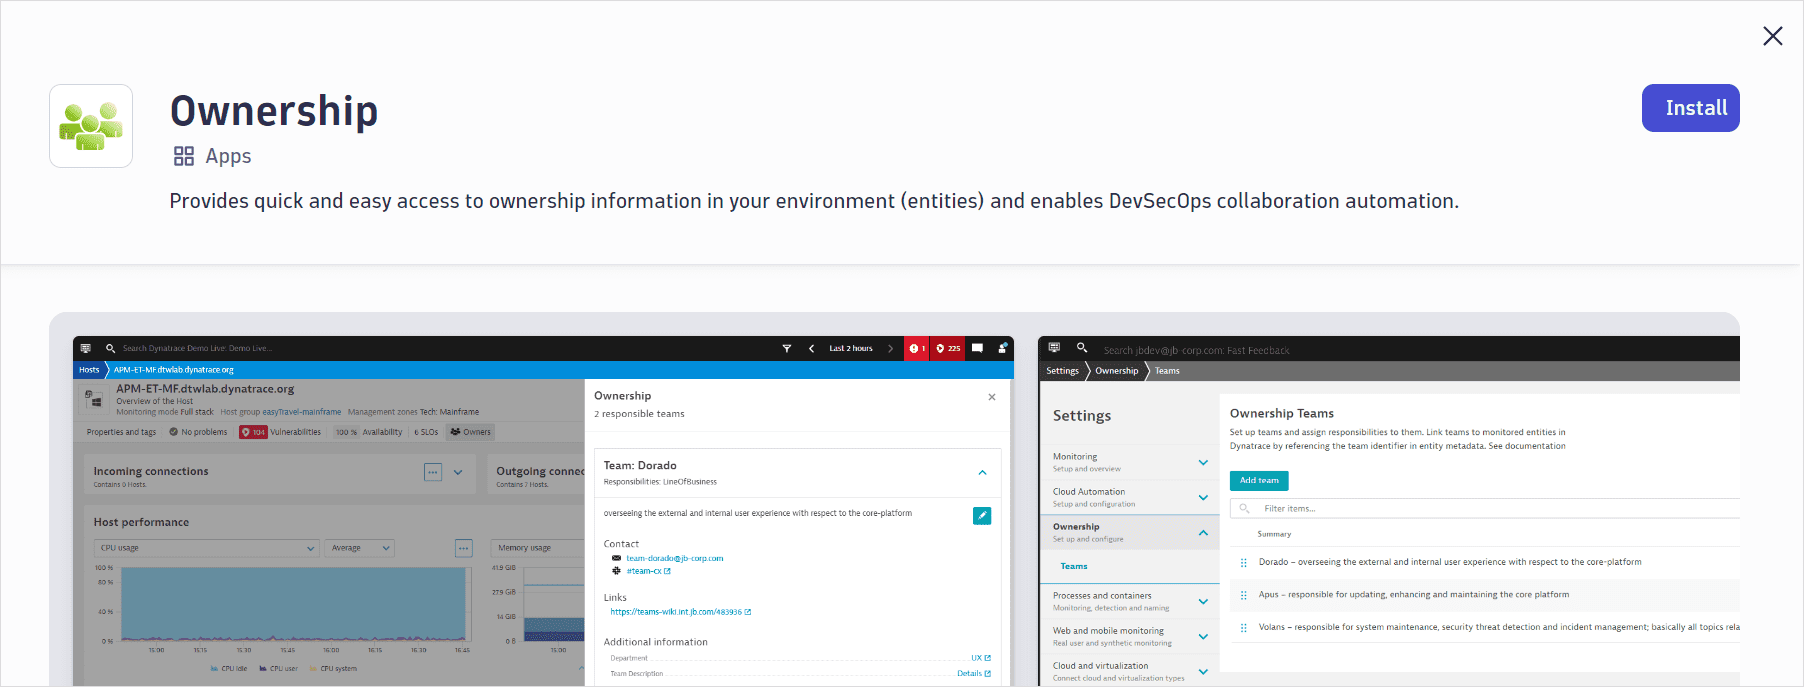The height and width of the screenshot is (687, 1804).
Task: Open the Apps category link
Action: pyautogui.click(x=228, y=156)
